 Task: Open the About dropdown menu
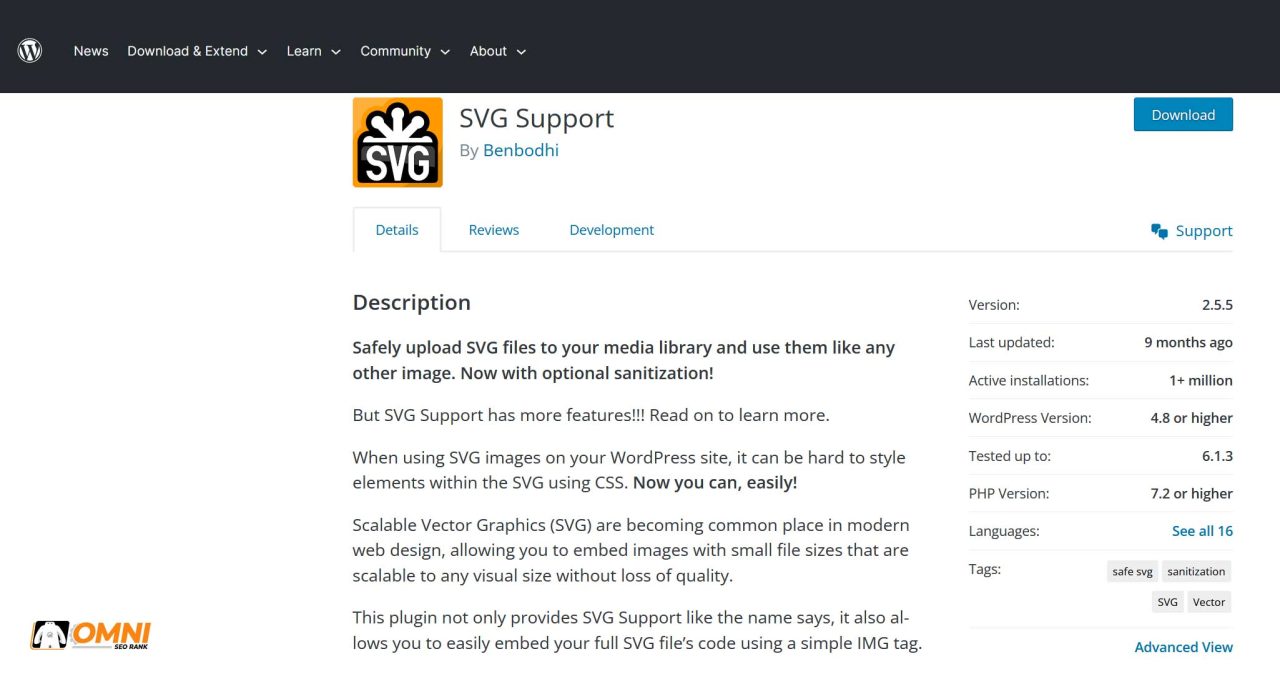pyautogui.click(x=497, y=51)
